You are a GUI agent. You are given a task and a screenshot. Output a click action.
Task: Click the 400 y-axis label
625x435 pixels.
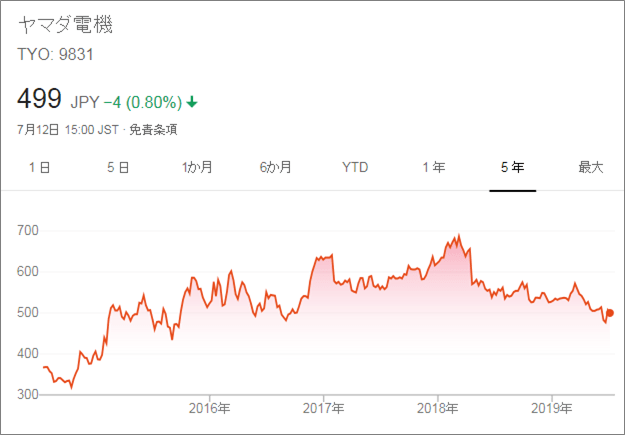click(x=28, y=353)
